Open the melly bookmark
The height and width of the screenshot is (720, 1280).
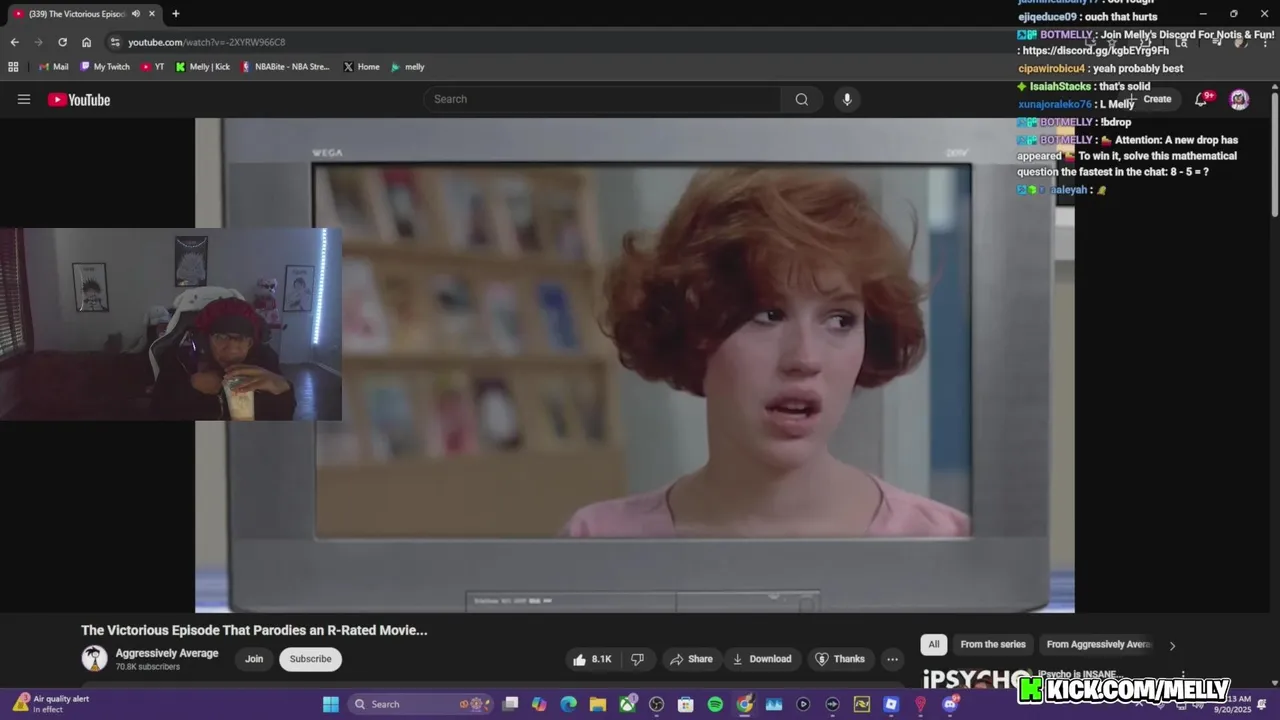pyautogui.click(x=408, y=67)
